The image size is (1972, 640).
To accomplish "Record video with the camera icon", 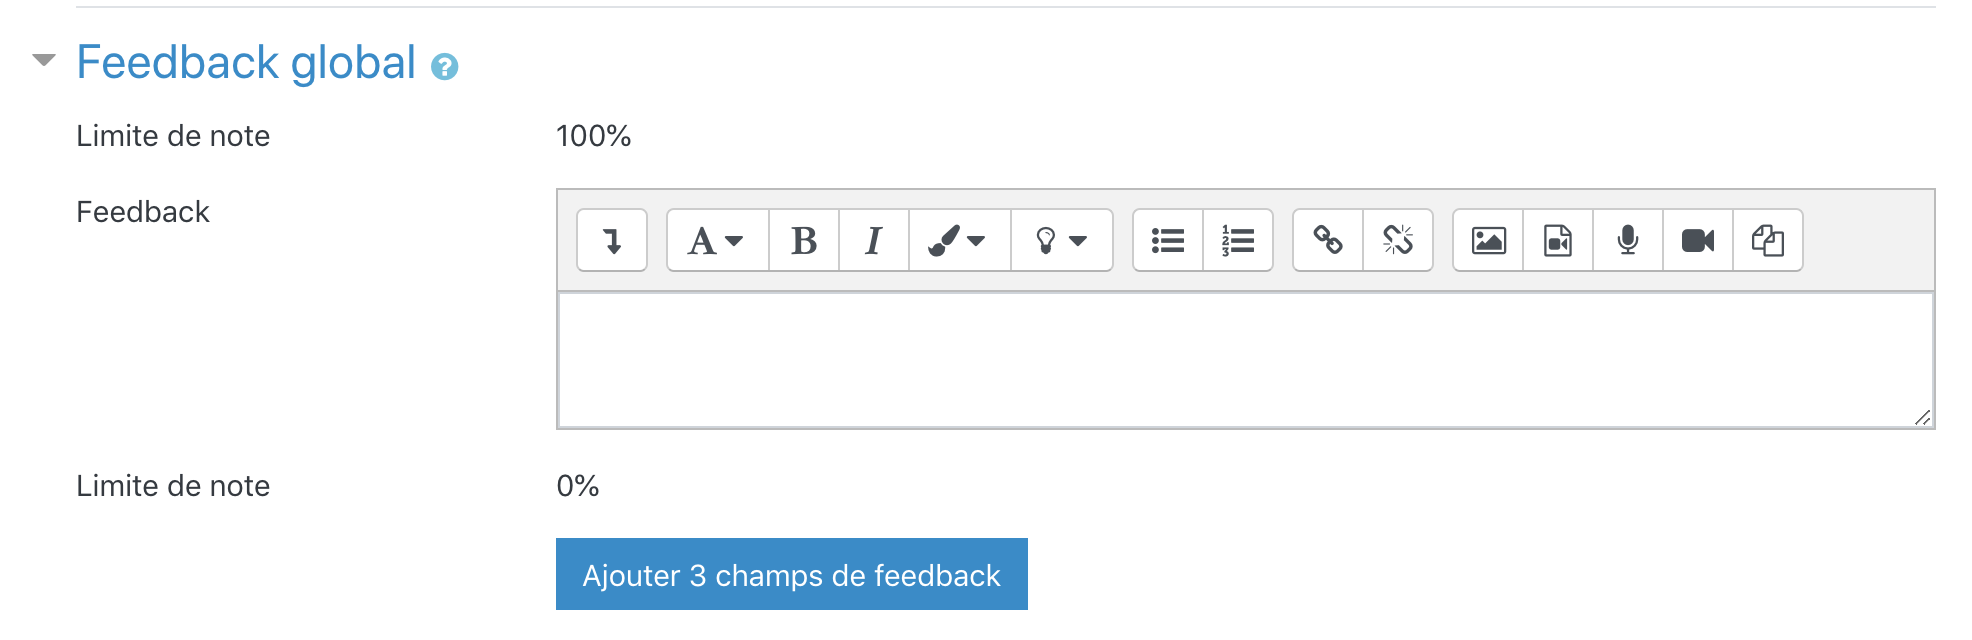I will point(1698,240).
